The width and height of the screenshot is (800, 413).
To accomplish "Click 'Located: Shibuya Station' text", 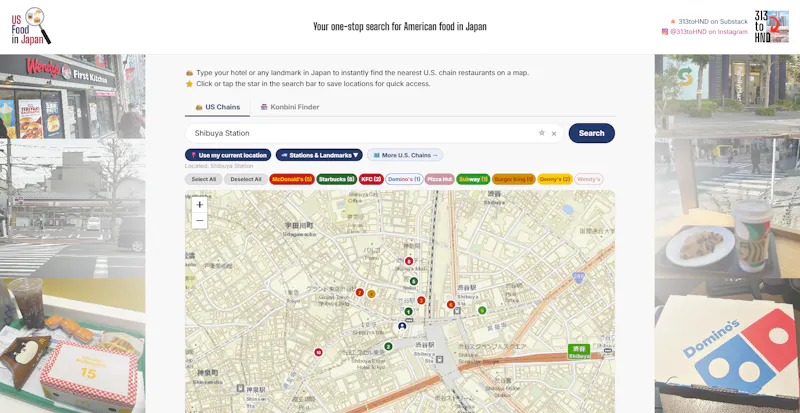I will click(219, 166).
